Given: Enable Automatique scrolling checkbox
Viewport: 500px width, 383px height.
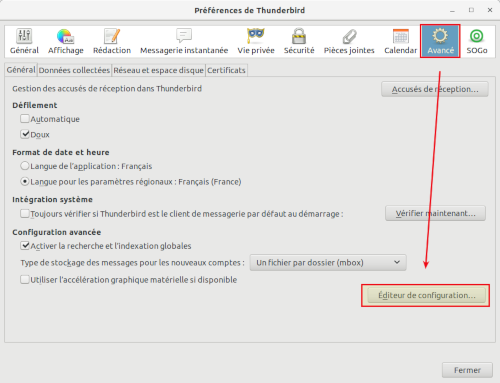Looking at the screenshot, I should click(25, 119).
